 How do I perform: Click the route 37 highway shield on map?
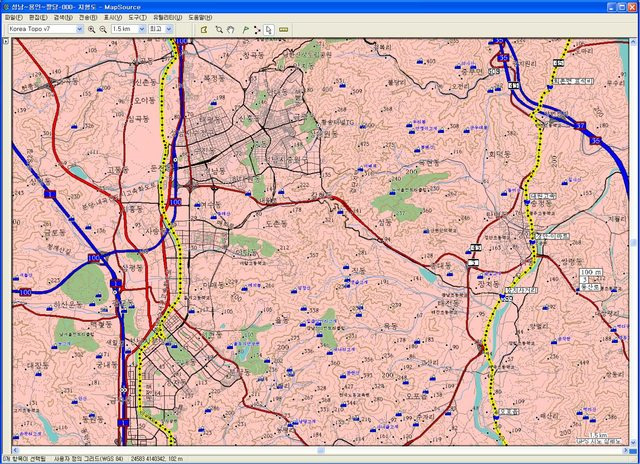pyautogui.click(x=580, y=126)
